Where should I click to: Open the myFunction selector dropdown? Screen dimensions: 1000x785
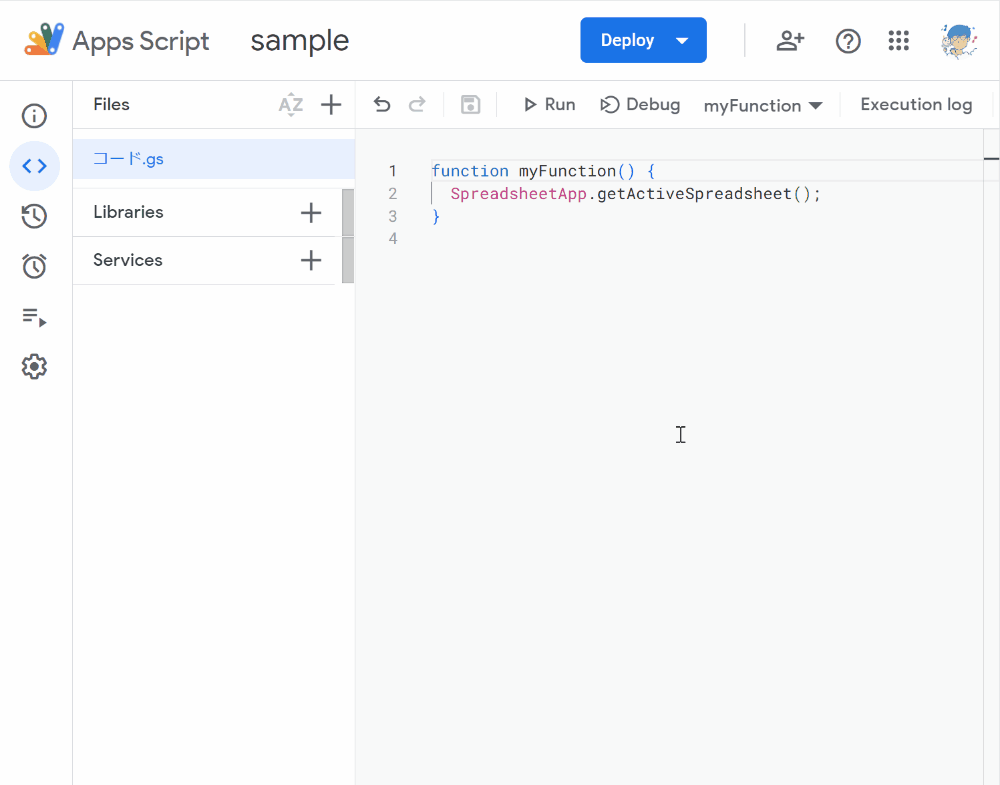click(x=763, y=105)
